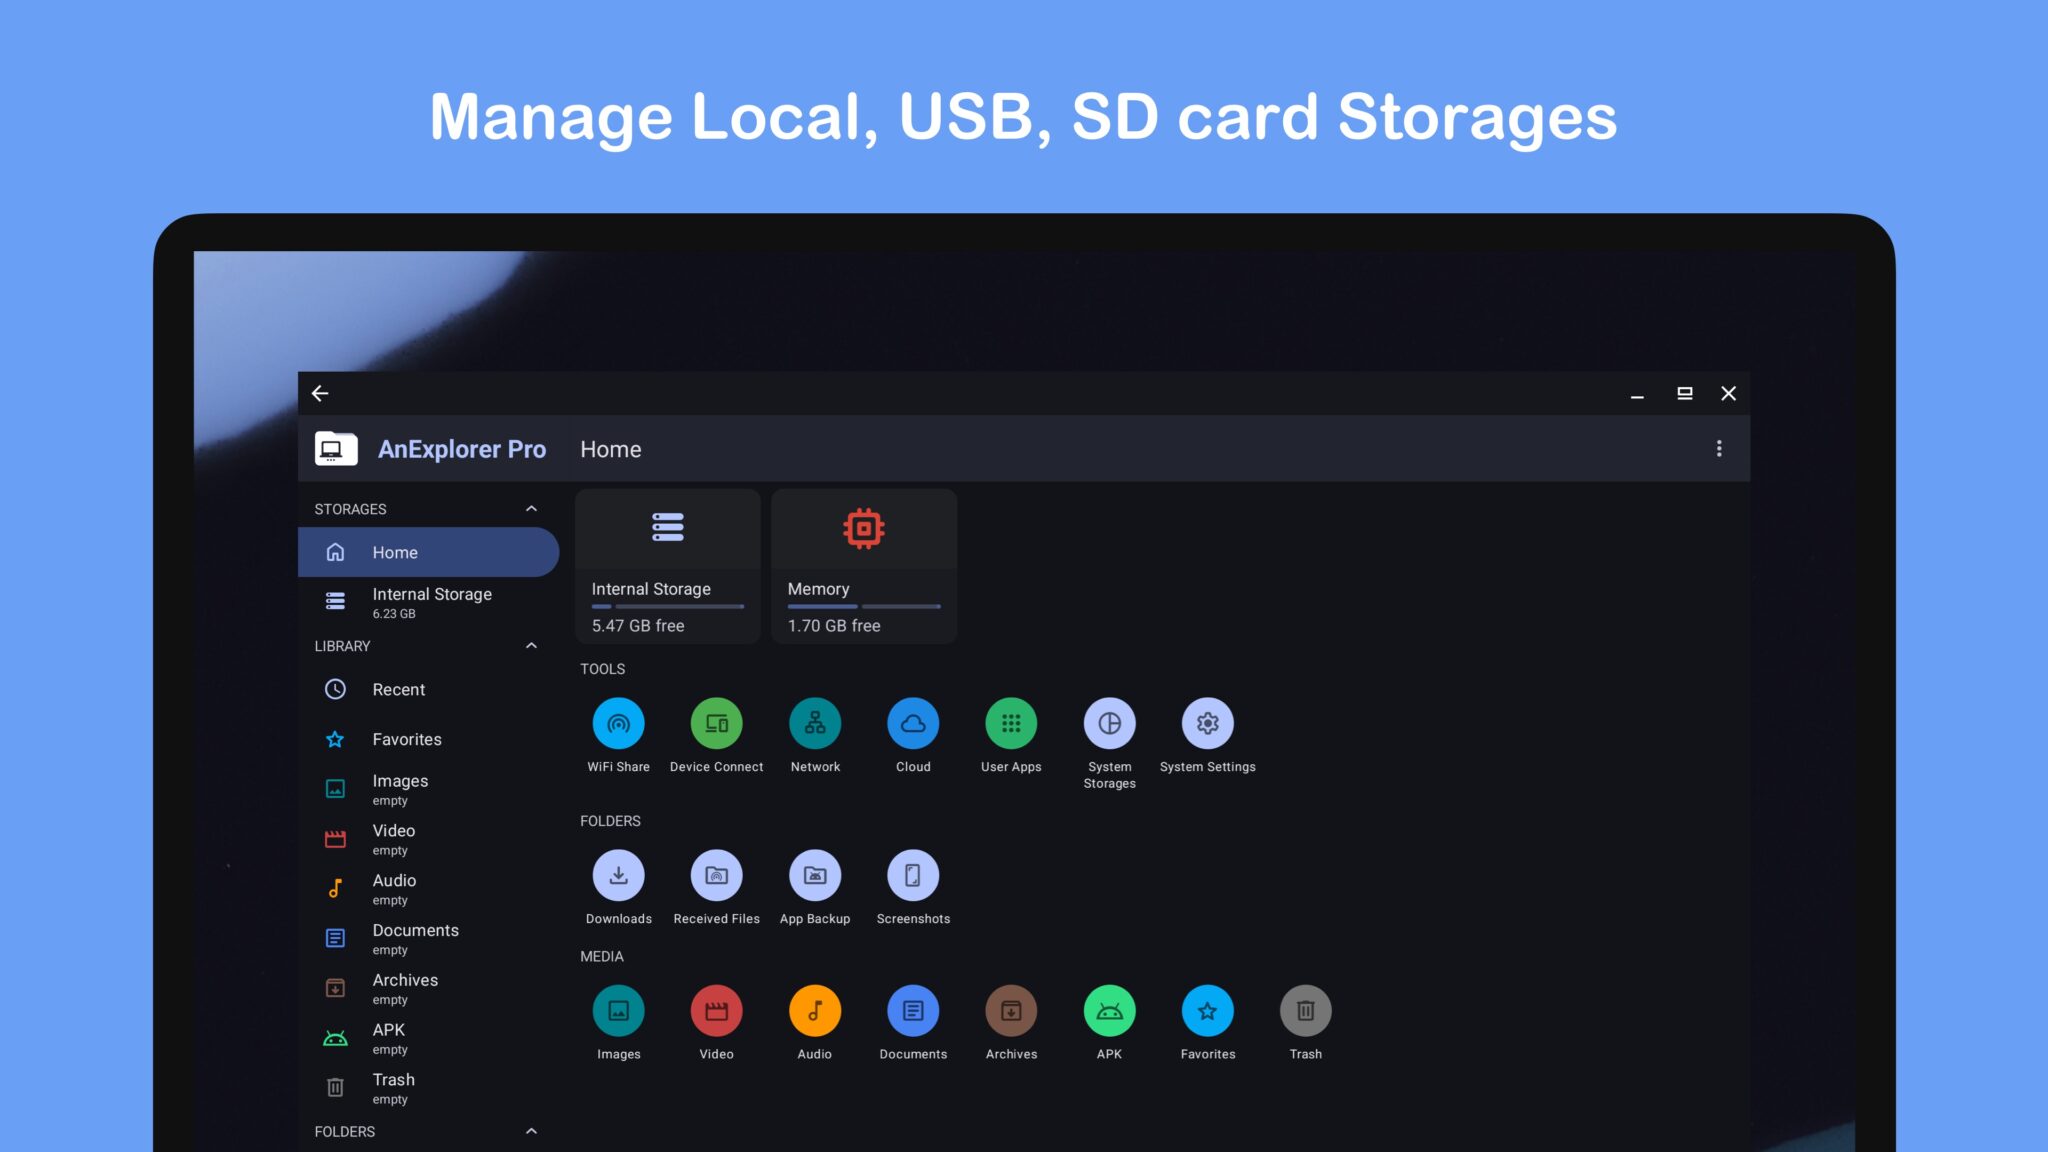Open the Screenshots folder
The height and width of the screenshot is (1152, 2048).
913,875
